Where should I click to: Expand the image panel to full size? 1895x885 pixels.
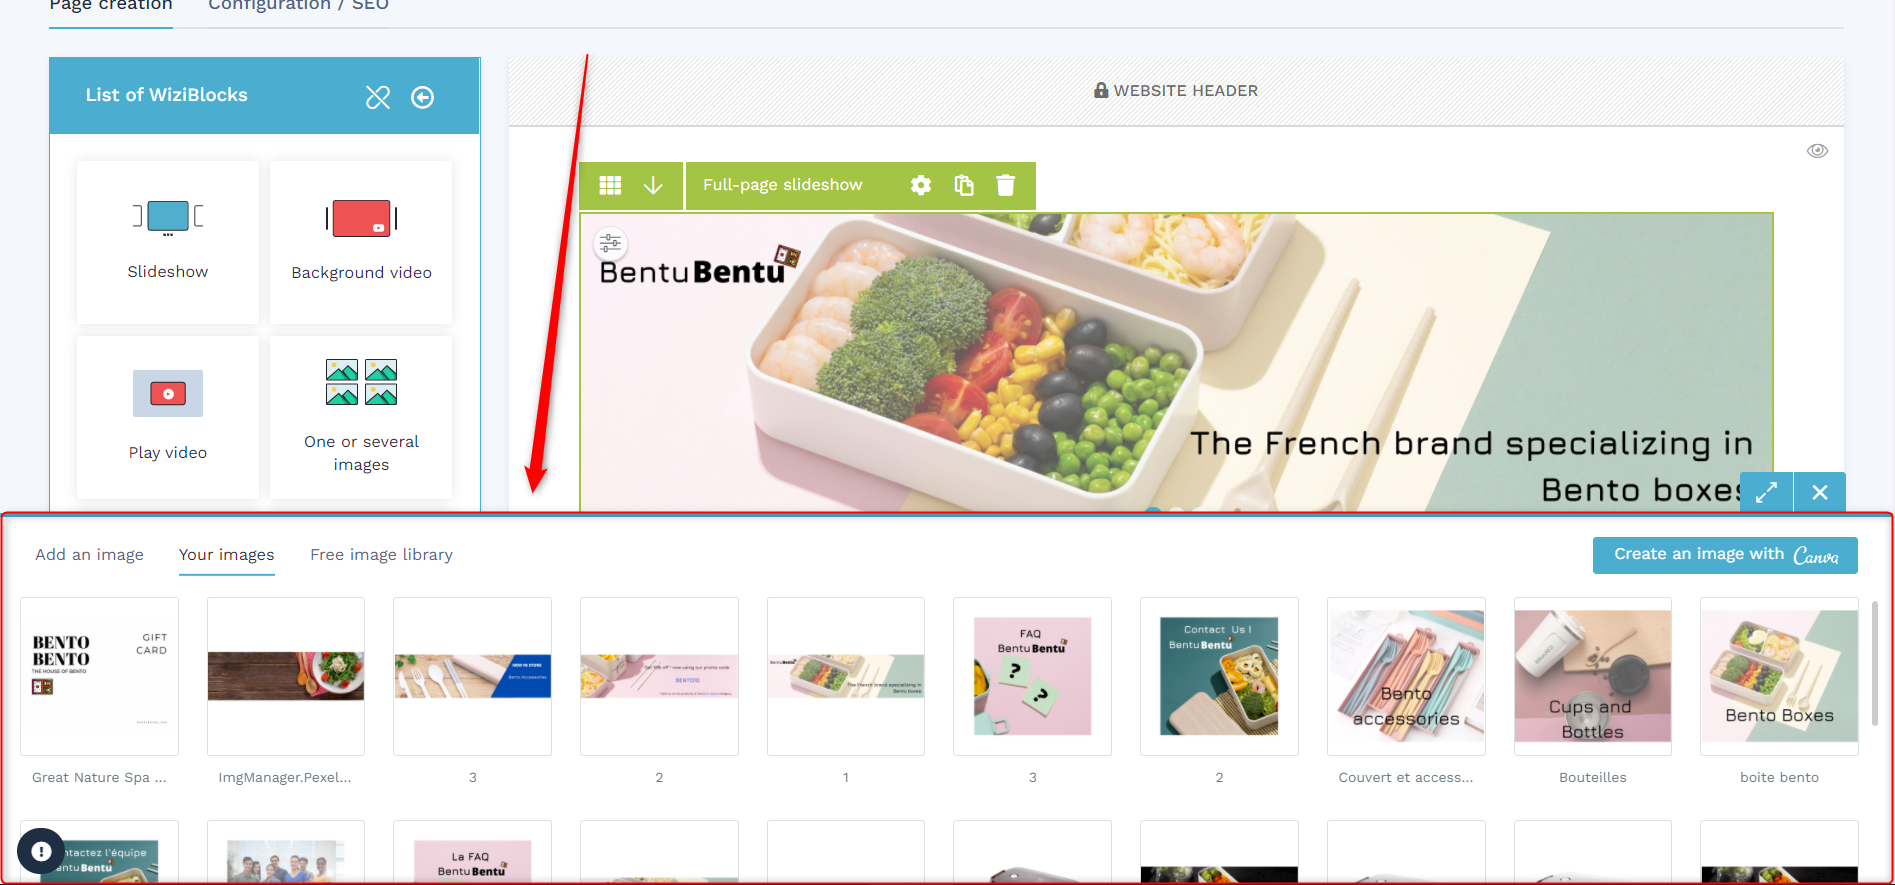1767,492
